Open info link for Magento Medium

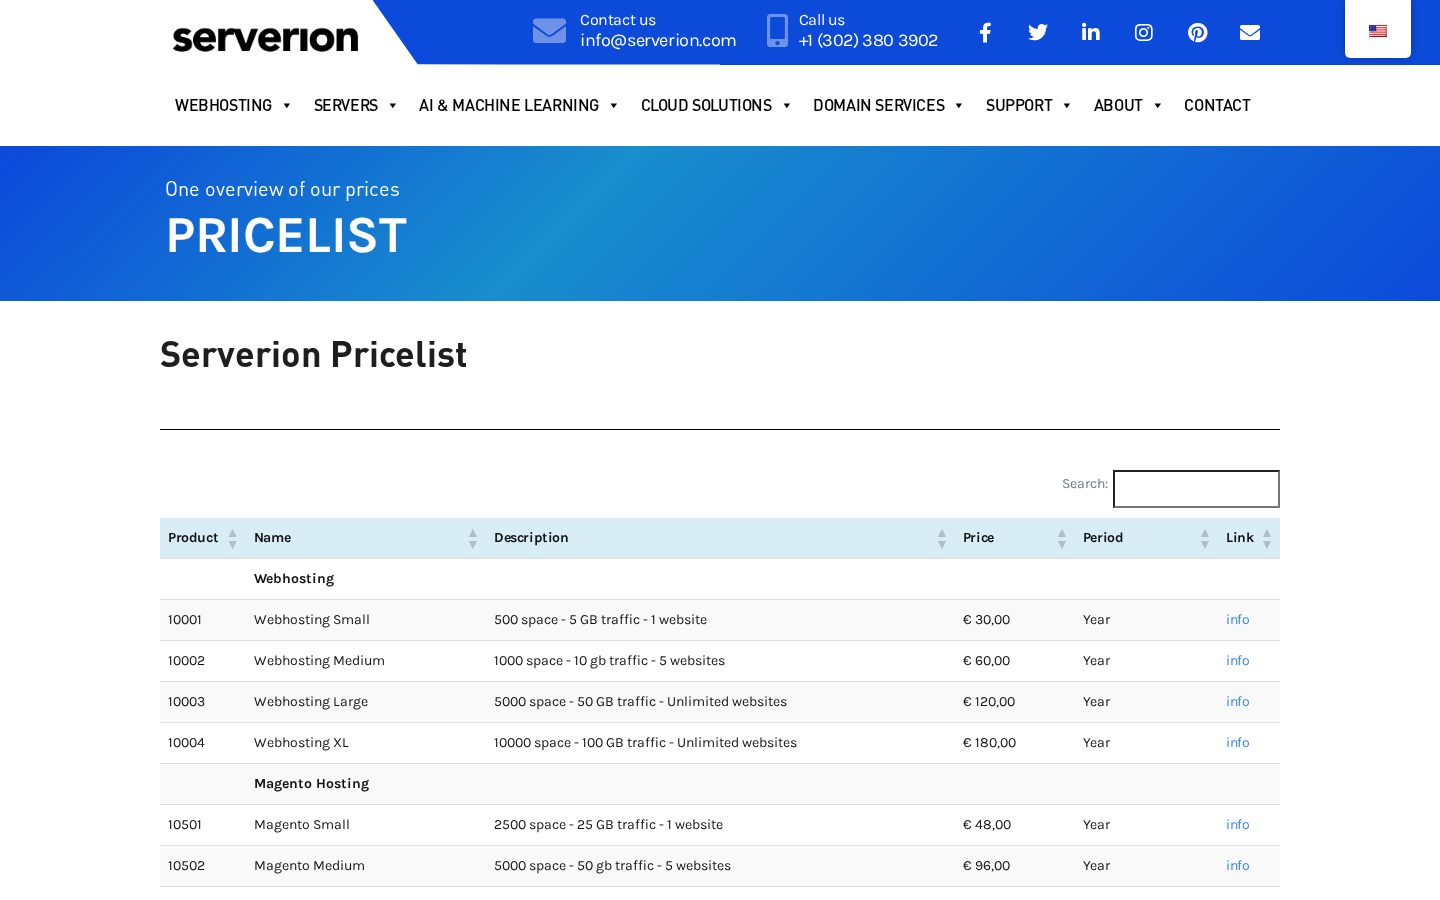point(1237,866)
